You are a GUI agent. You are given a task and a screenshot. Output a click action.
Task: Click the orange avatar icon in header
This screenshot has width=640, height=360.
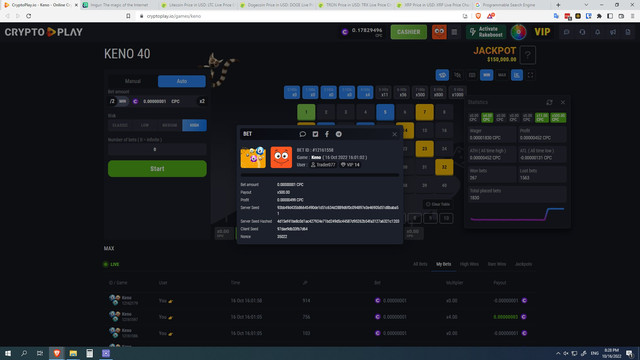439,32
